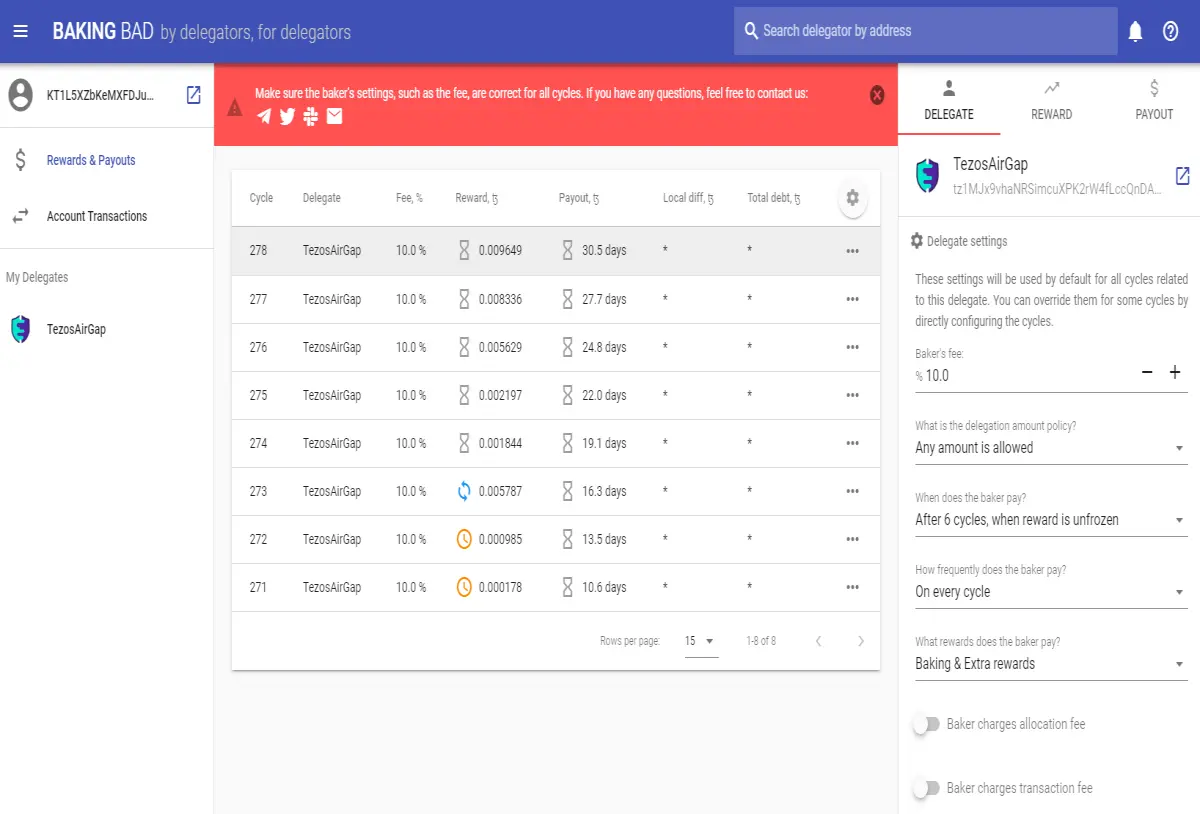Screen dimensions: 1200x814
Task: Click the Payout column header
Action: click(579, 198)
